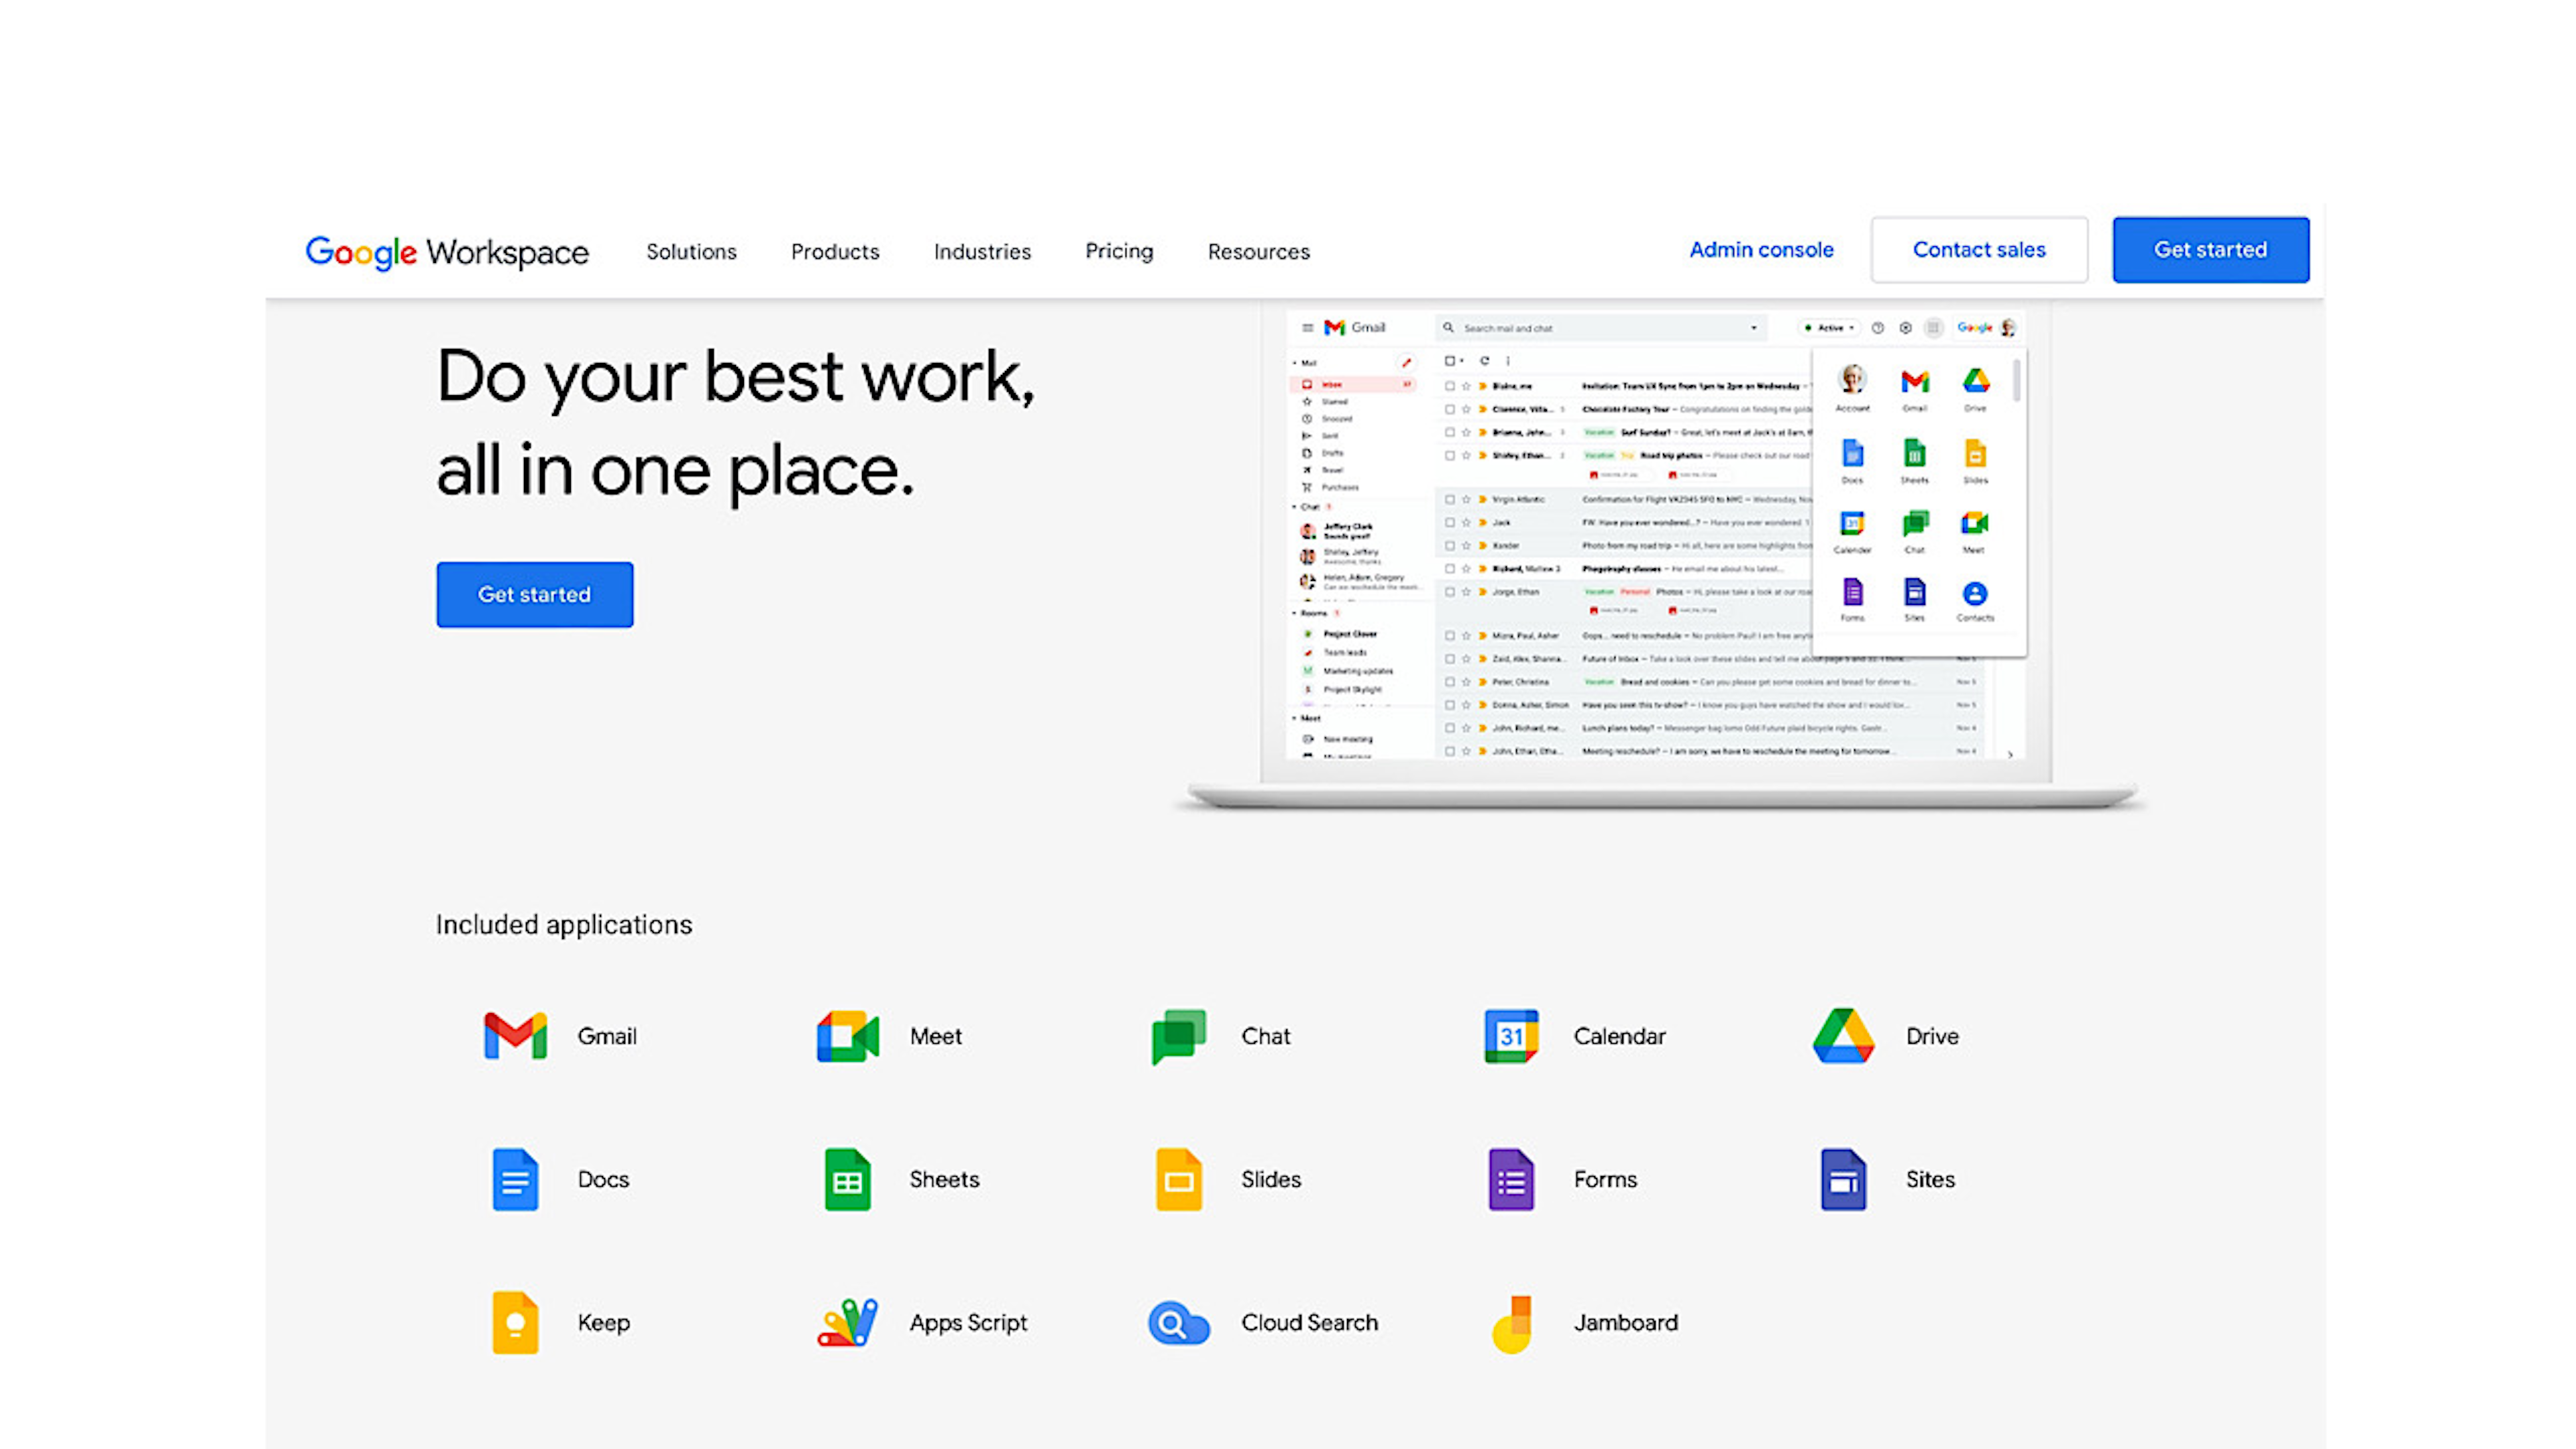Click the Keep lightbulb icon
This screenshot has width=2576, height=1449.
(x=515, y=1322)
